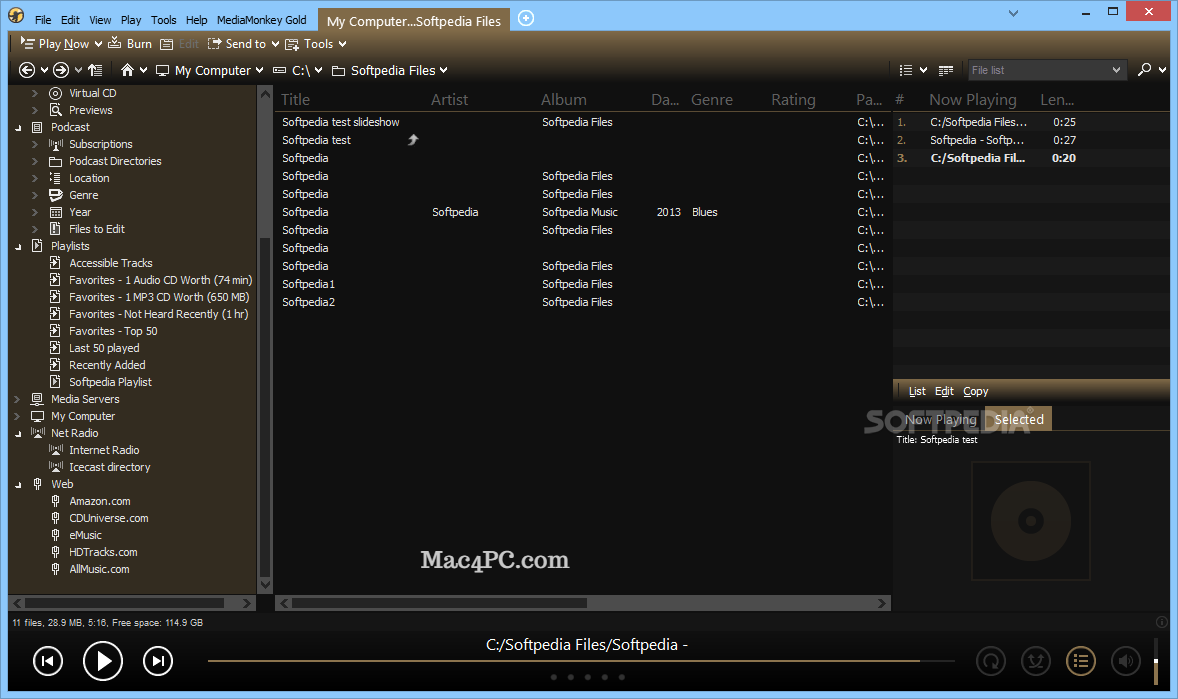This screenshot has width=1178, height=699.
Task: Click the view mode list icon
Action: pyautogui.click(x=906, y=70)
